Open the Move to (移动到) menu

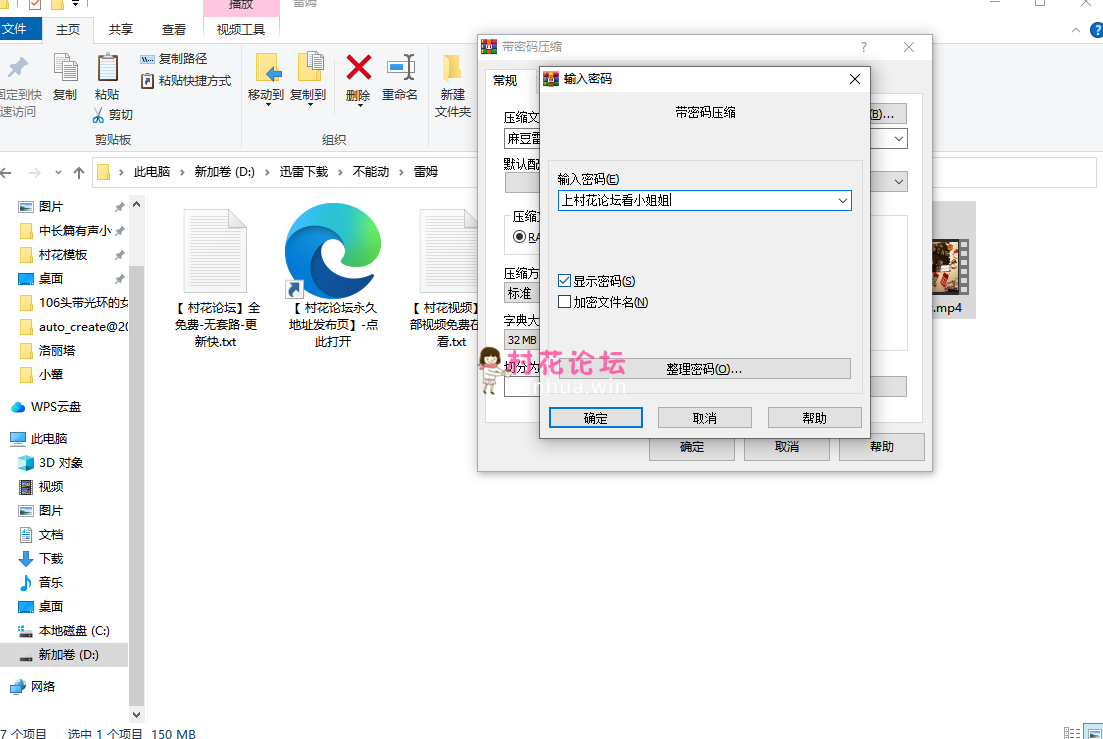point(266,79)
